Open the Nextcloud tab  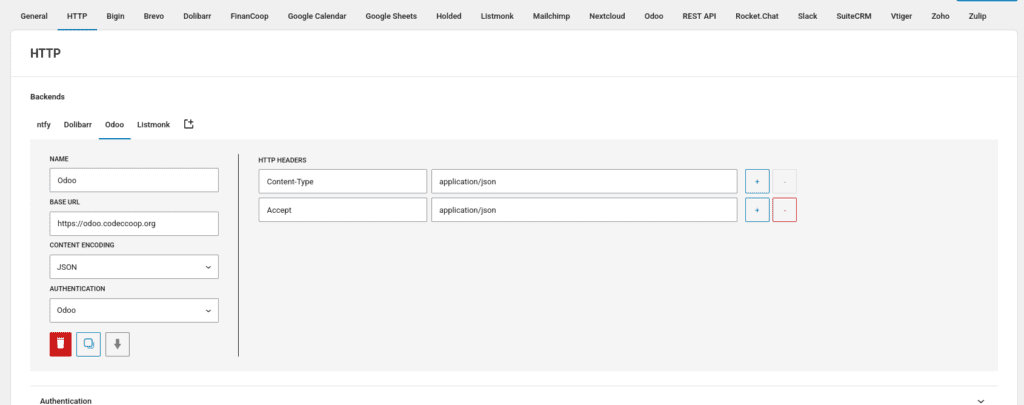(607, 16)
